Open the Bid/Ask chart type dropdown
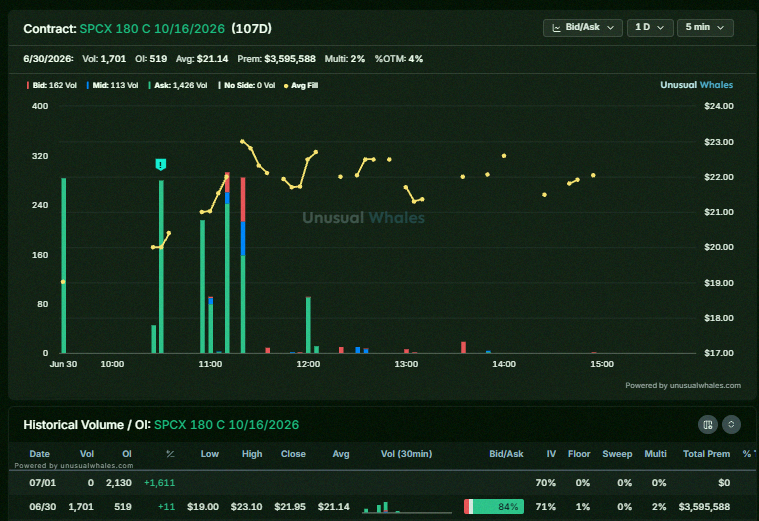Image resolution: width=759 pixels, height=521 pixels. [x=583, y=28]
